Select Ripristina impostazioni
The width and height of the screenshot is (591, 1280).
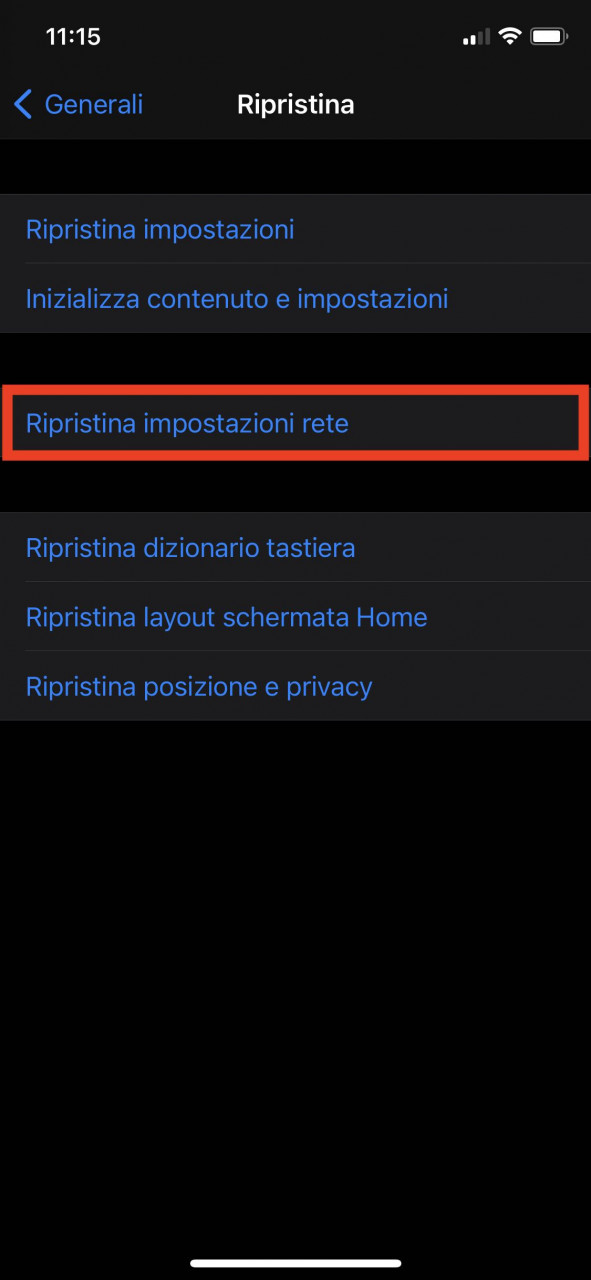click(295, 229)
